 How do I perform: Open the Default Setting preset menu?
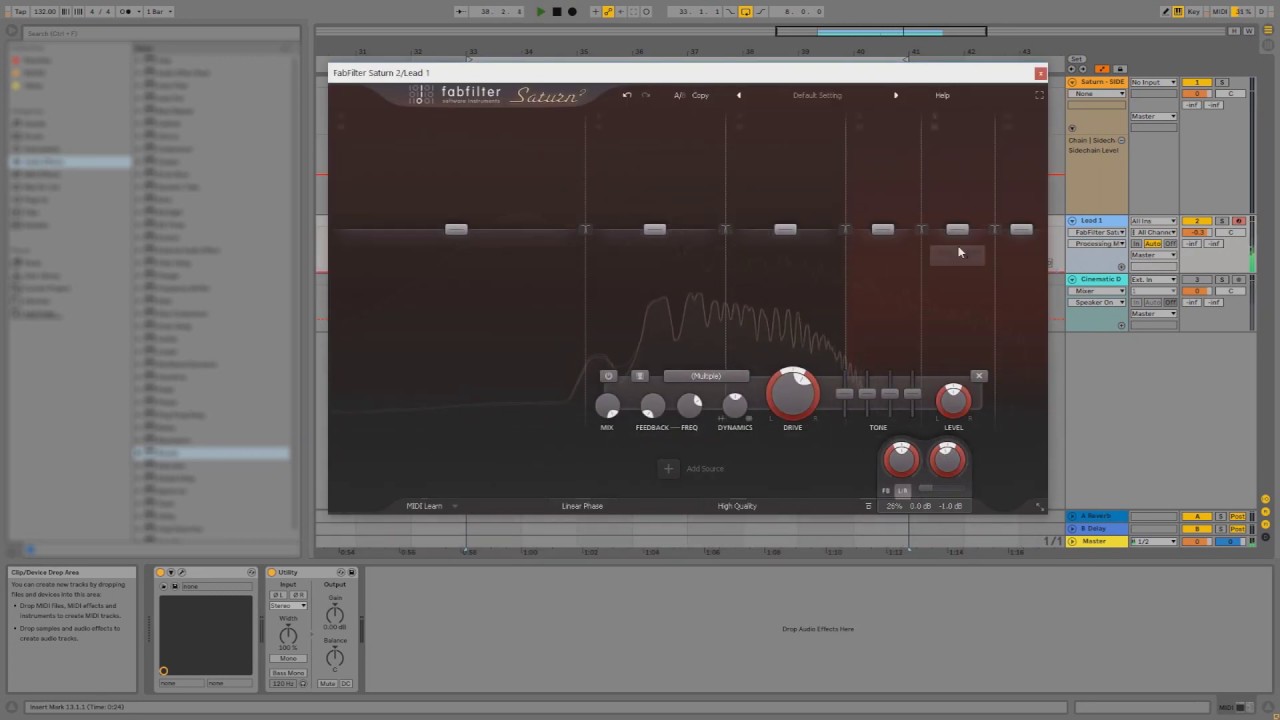[817, 95]
